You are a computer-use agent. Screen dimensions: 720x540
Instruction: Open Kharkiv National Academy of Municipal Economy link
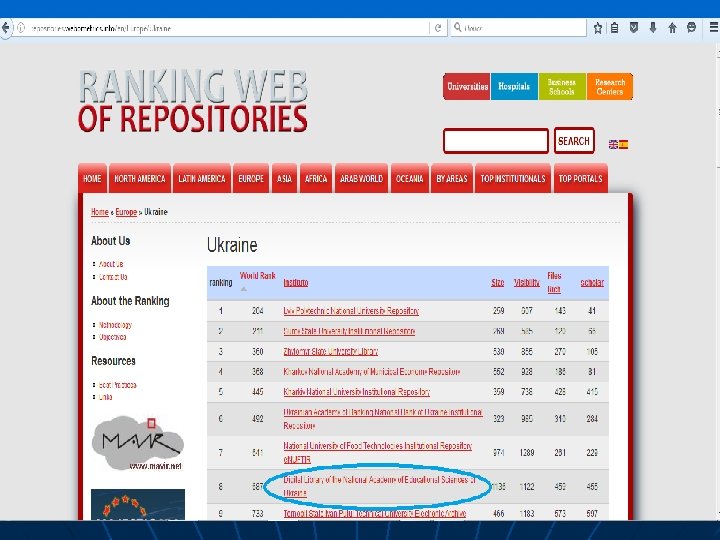371,371
